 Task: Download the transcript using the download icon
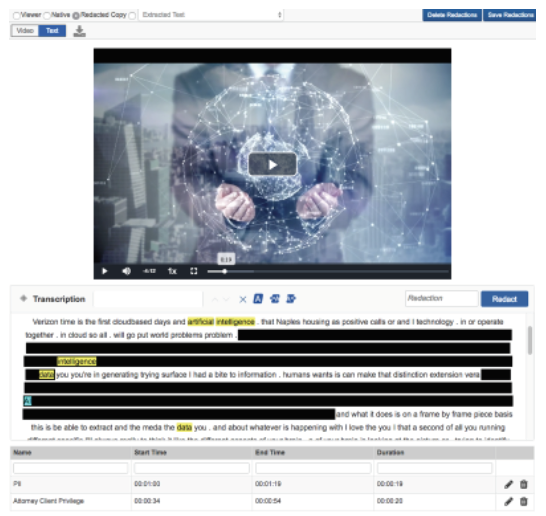[79, 31]
